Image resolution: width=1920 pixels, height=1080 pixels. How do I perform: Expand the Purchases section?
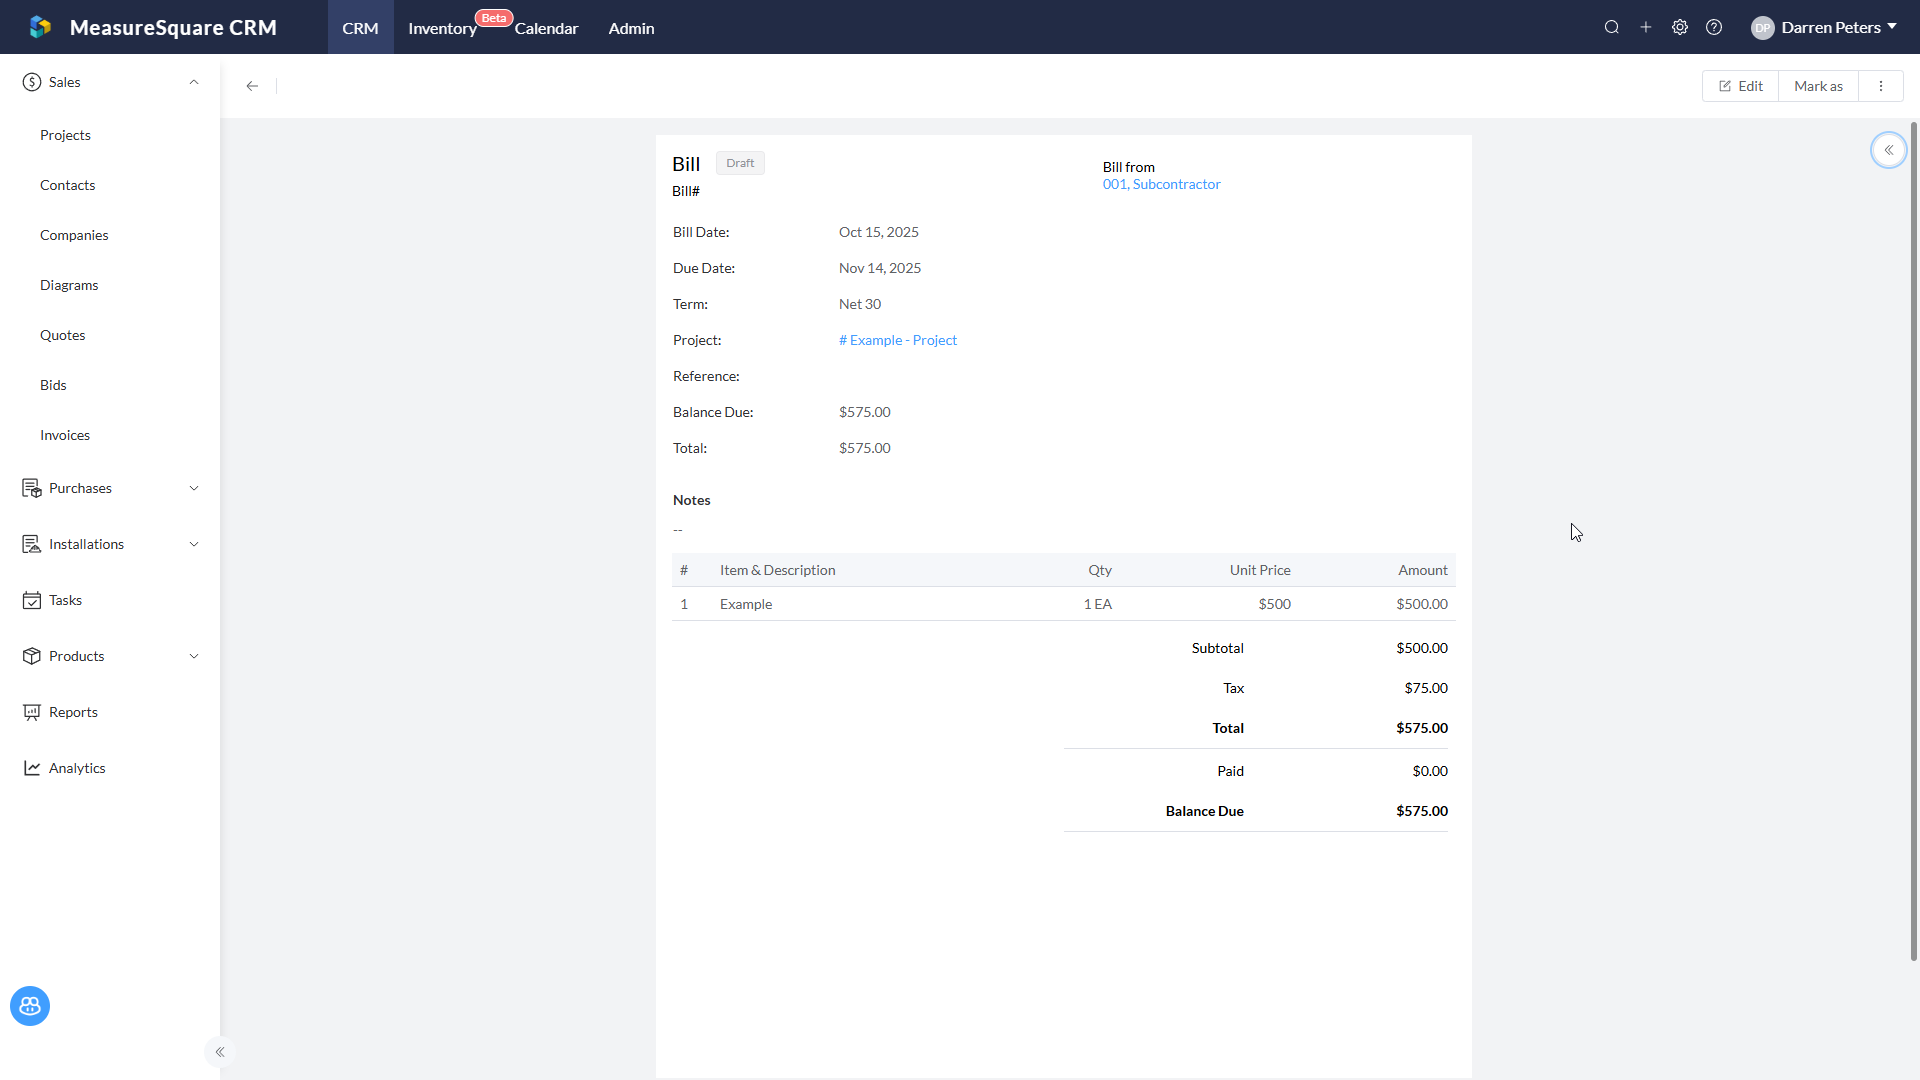click(x=194, y=488)
